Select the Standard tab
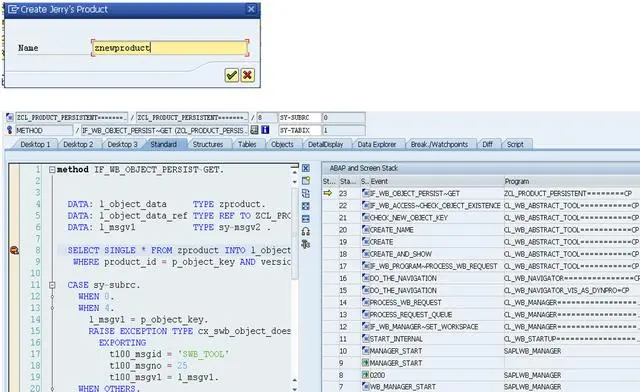 [x=164, y=144]
